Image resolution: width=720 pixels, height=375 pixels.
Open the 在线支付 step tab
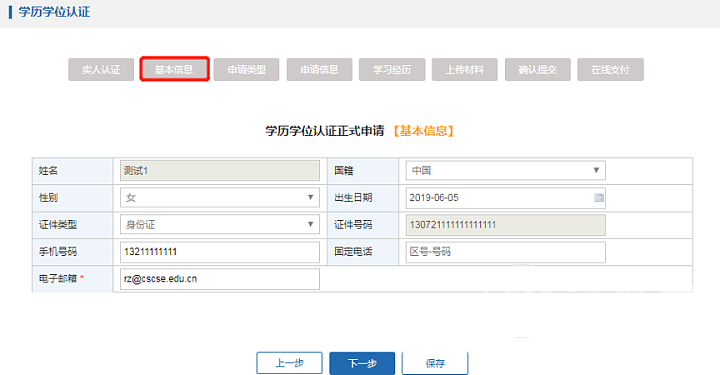click(610, 69)
